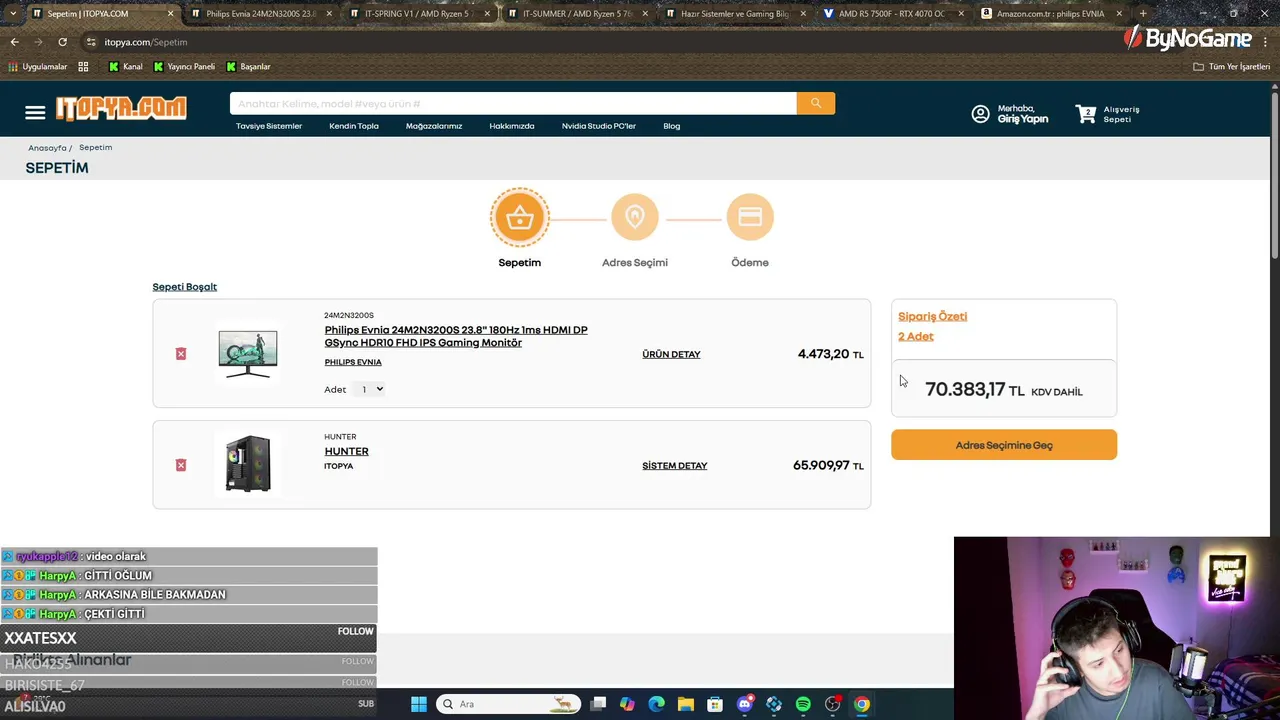The width and height of the screenshot is (1280, 720).
Task: Click the ITOPYA.COM logo
Action: 121,109
